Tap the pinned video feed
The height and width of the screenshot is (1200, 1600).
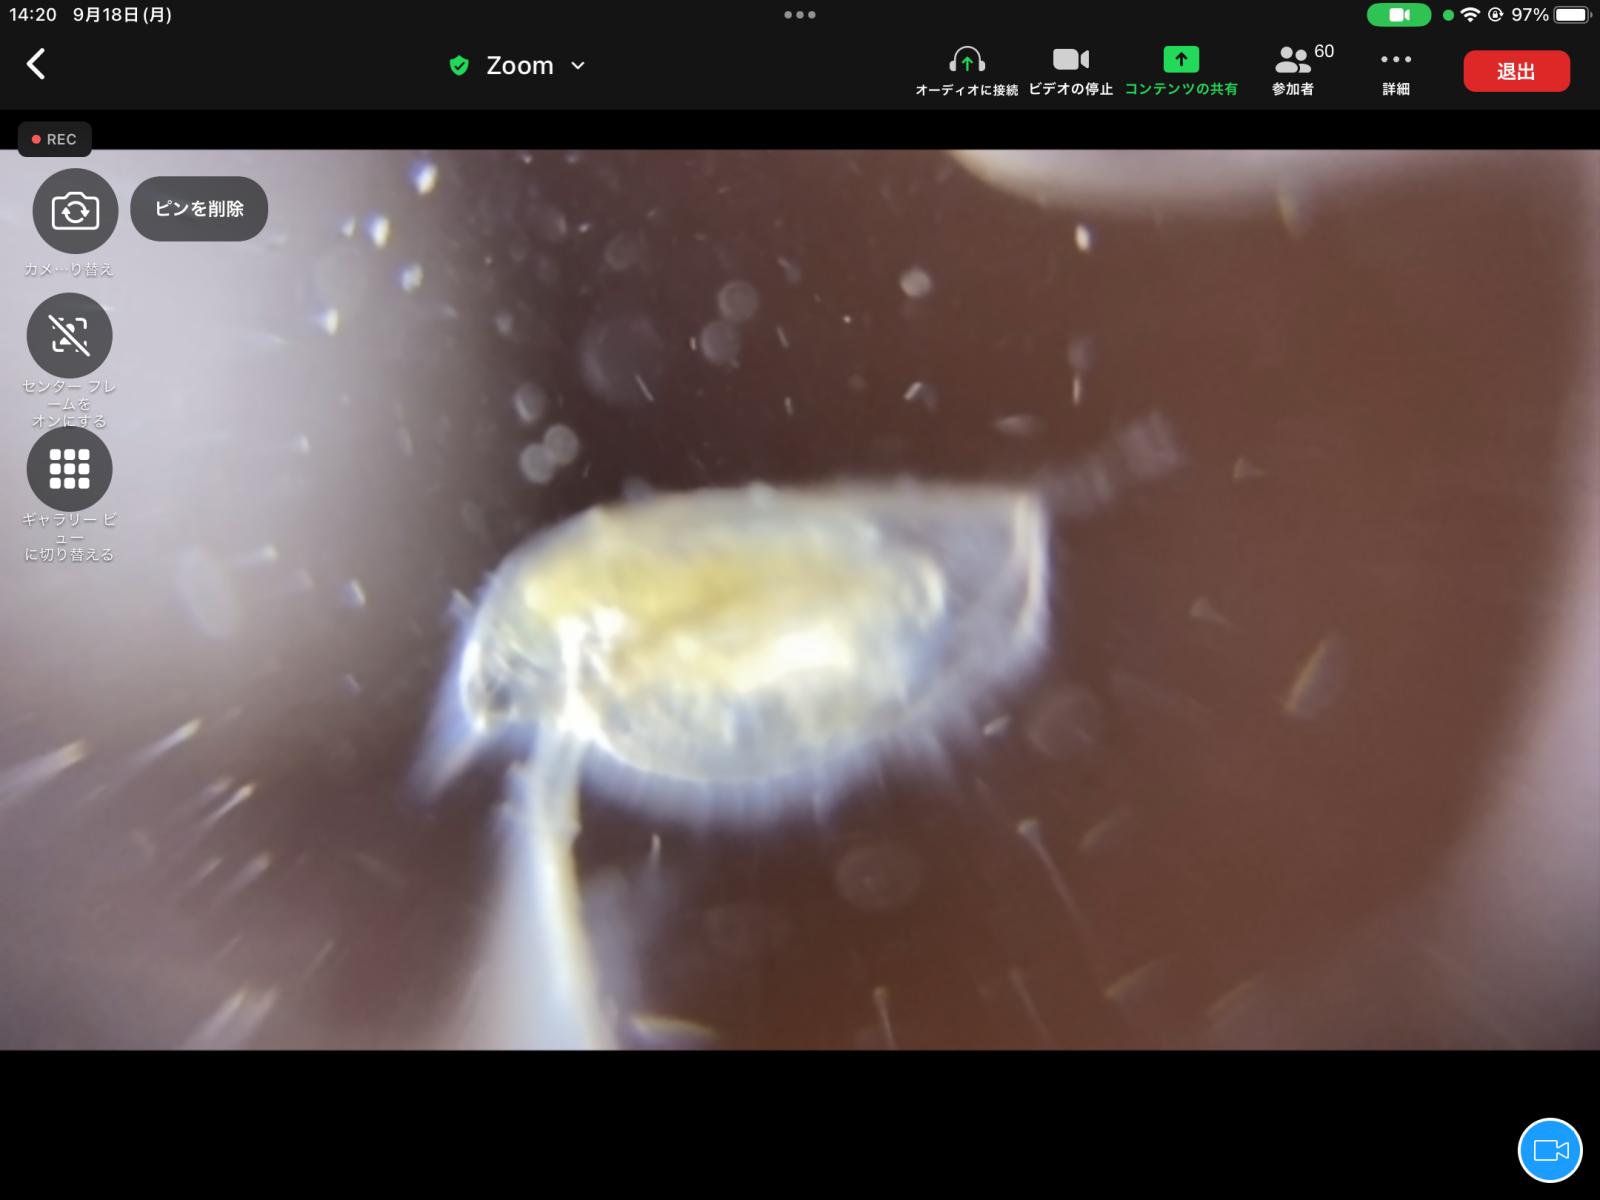(800, 650)
